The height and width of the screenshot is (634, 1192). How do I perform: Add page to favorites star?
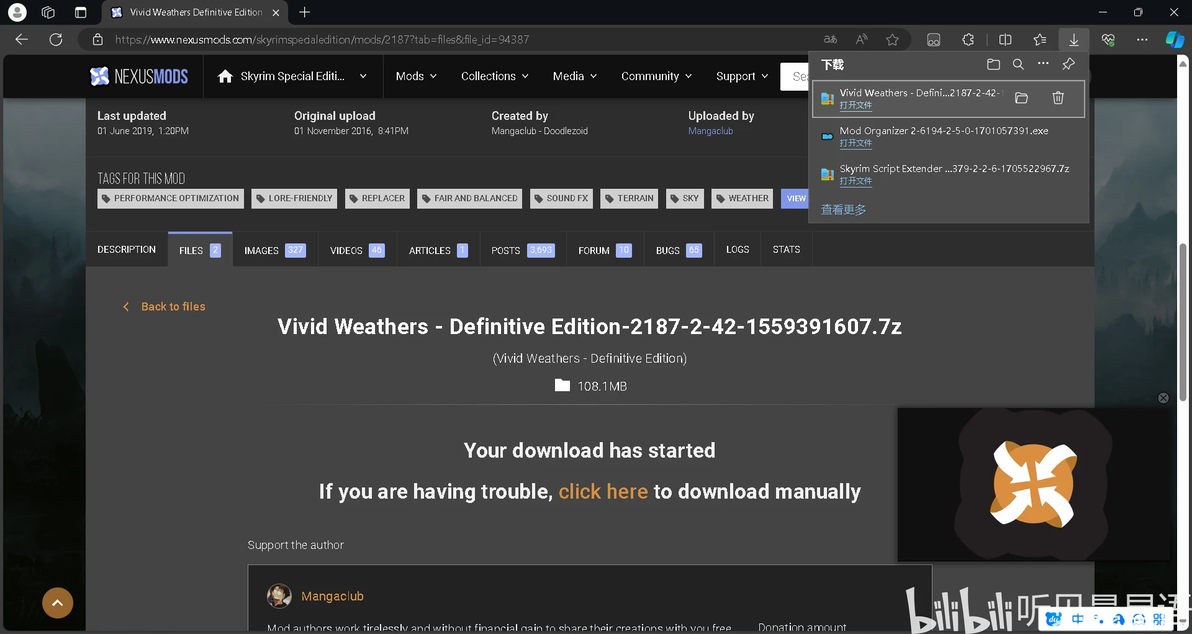point(892,40)
